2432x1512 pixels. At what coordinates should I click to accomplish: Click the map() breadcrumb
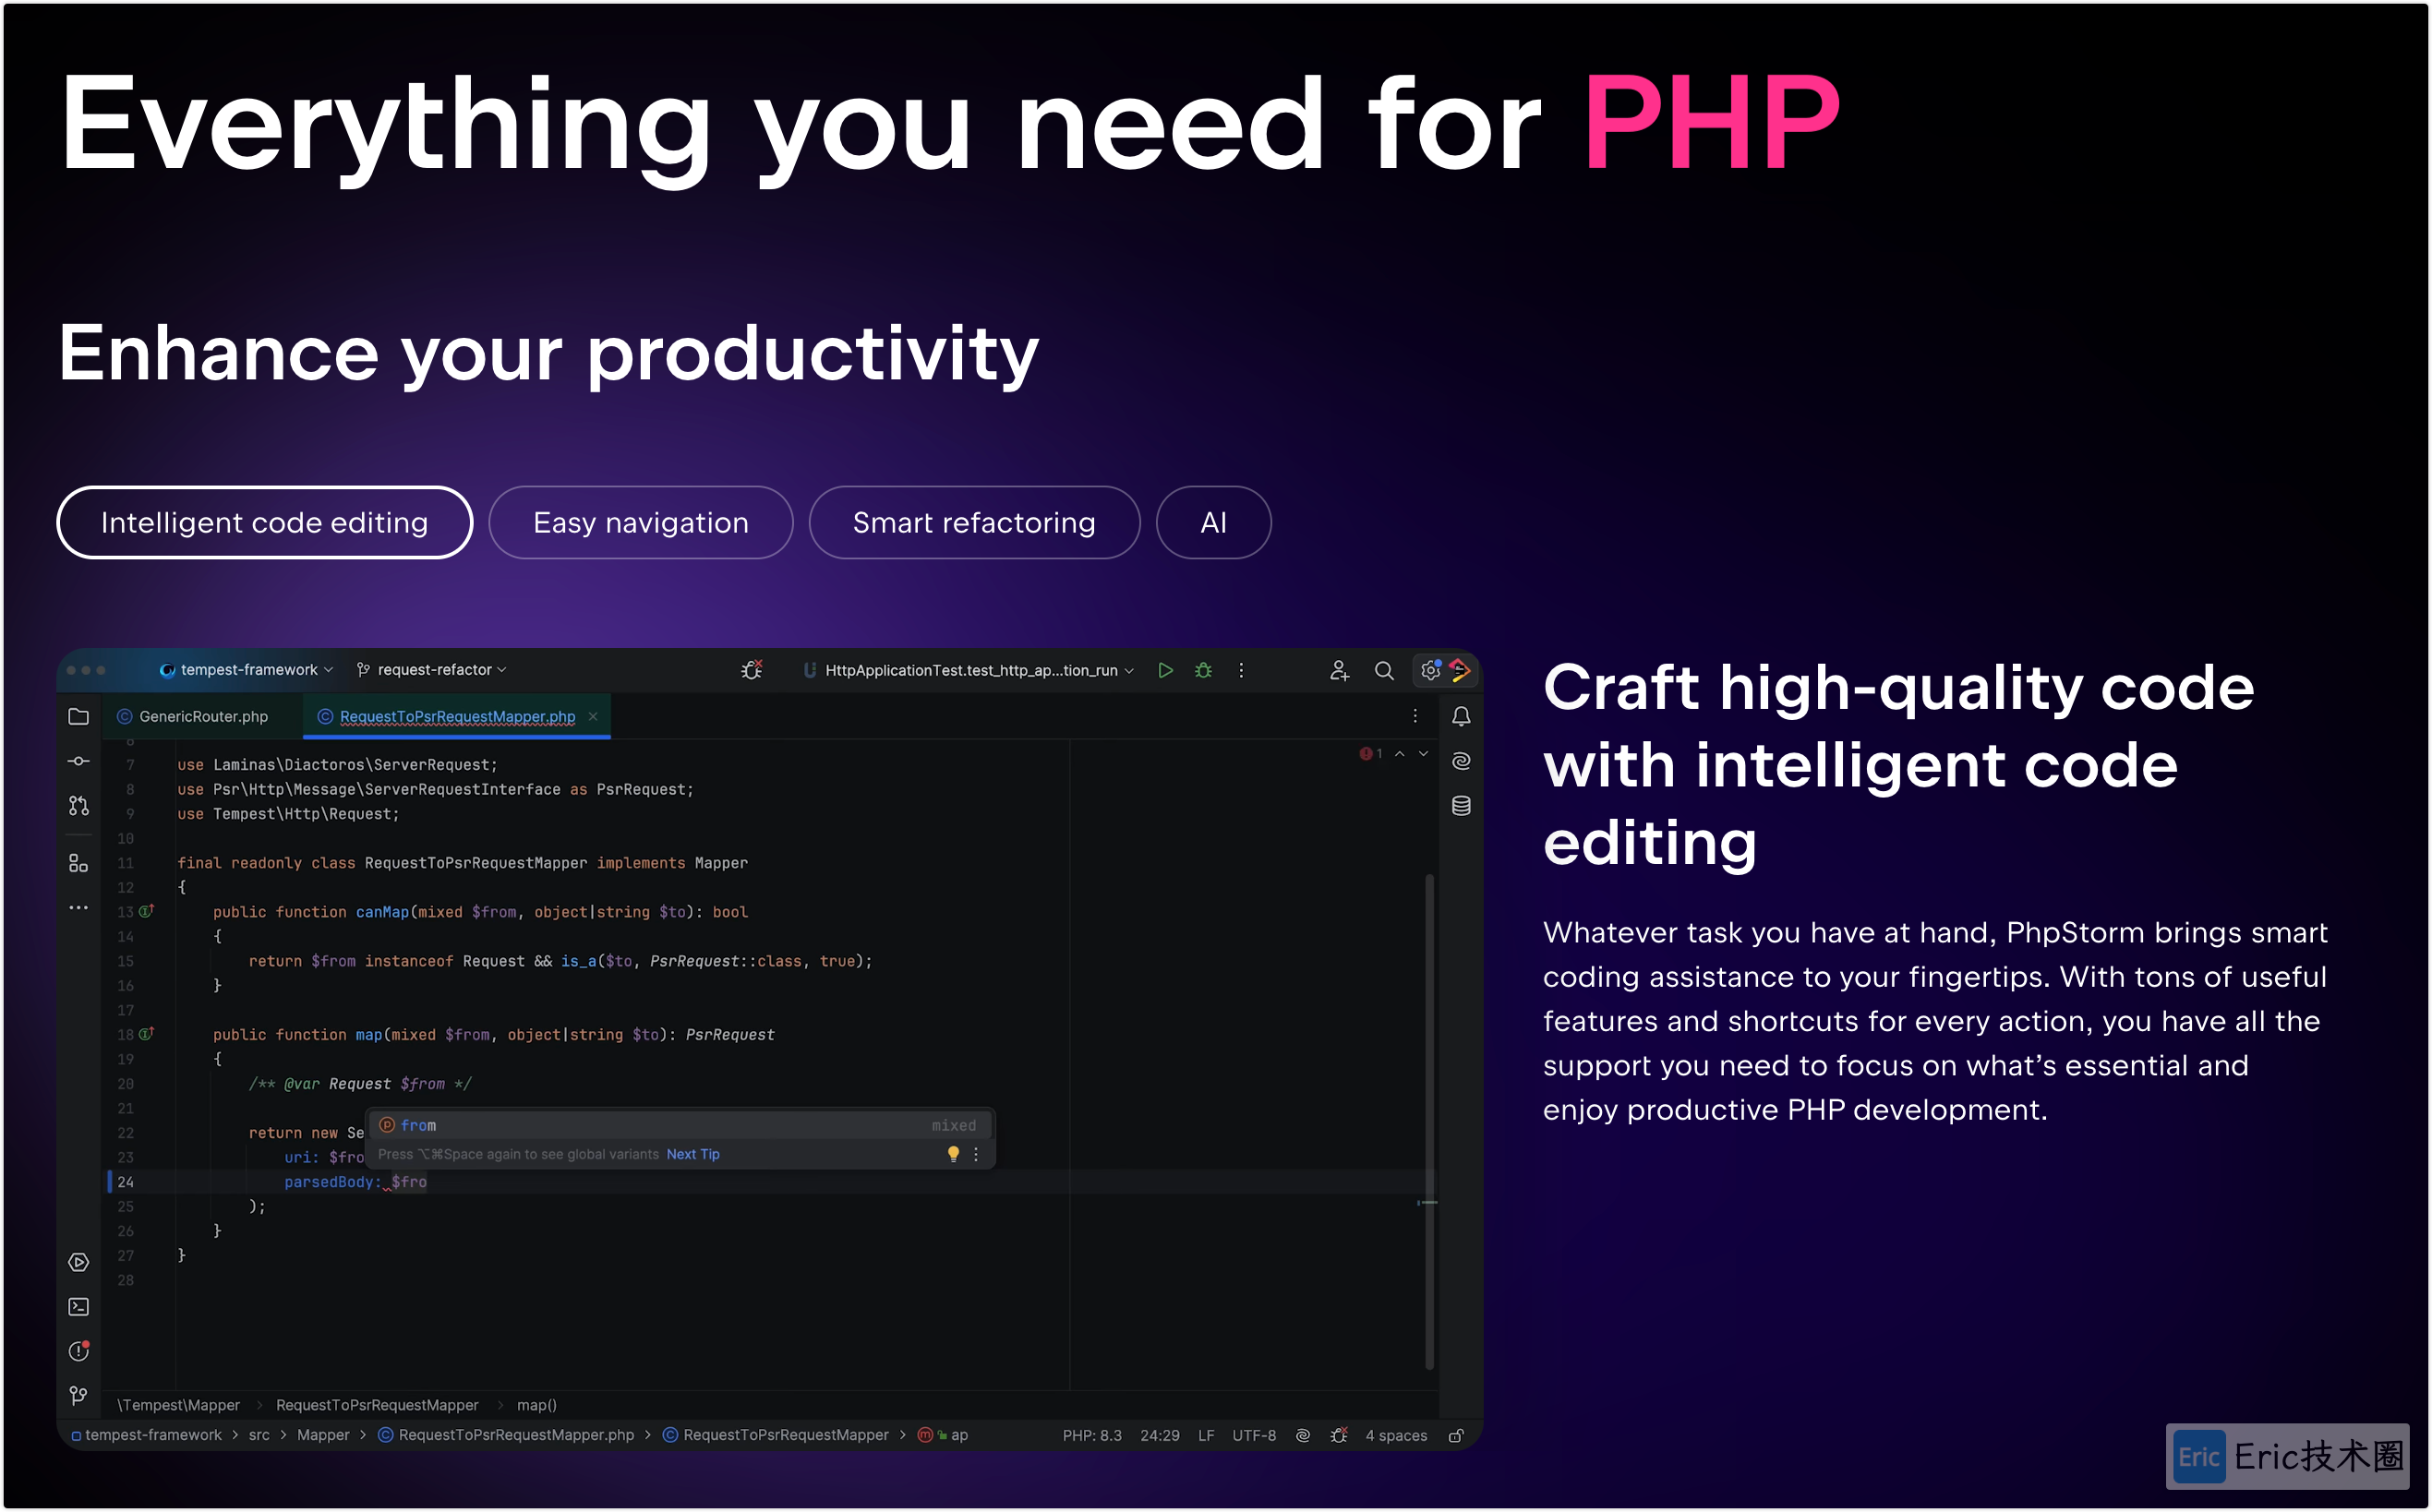click(536, 1405)
